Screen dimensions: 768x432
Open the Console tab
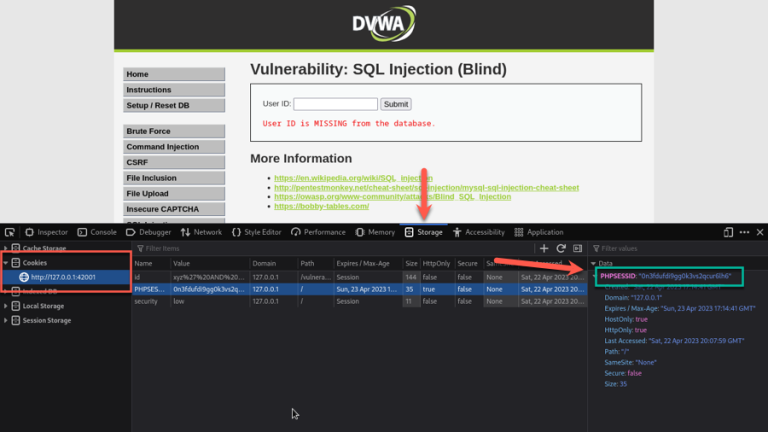coord(97,232)
